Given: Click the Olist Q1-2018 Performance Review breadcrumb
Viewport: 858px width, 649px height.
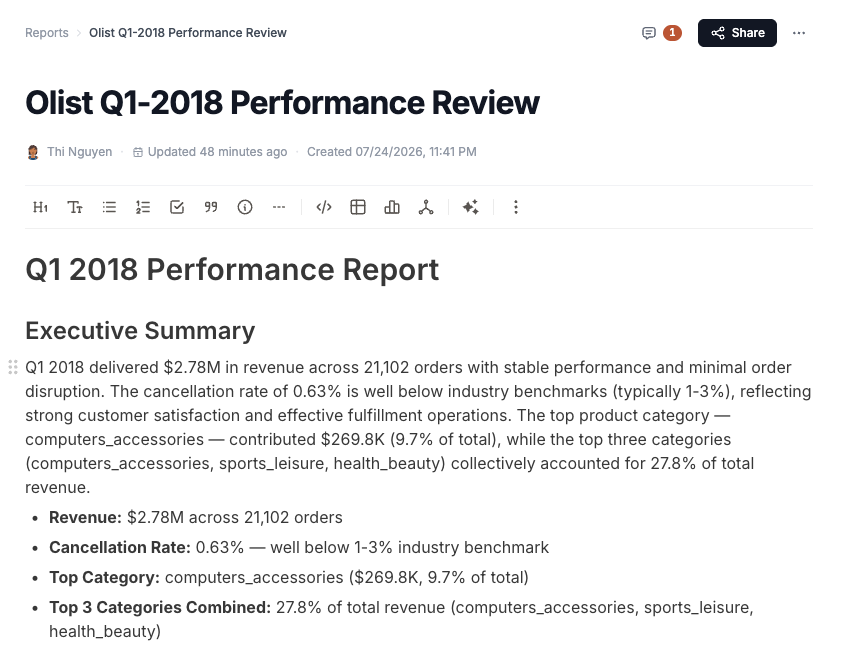Looking at the screenshot, I should click(188, 33).
